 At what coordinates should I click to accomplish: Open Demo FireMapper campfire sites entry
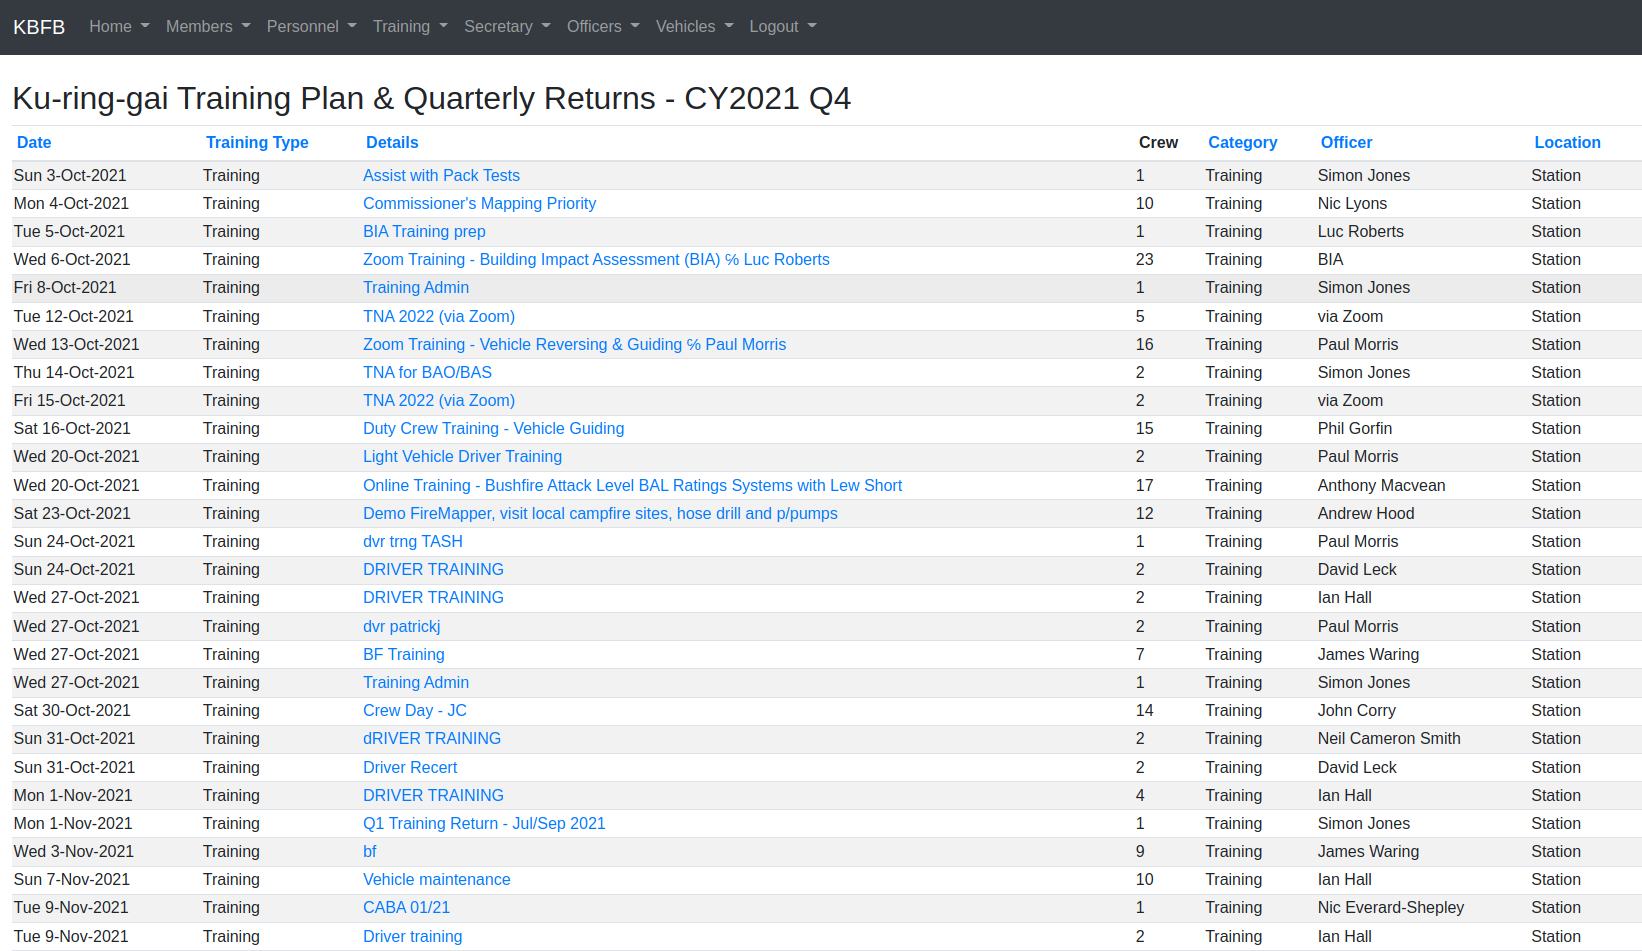point(600,514)
